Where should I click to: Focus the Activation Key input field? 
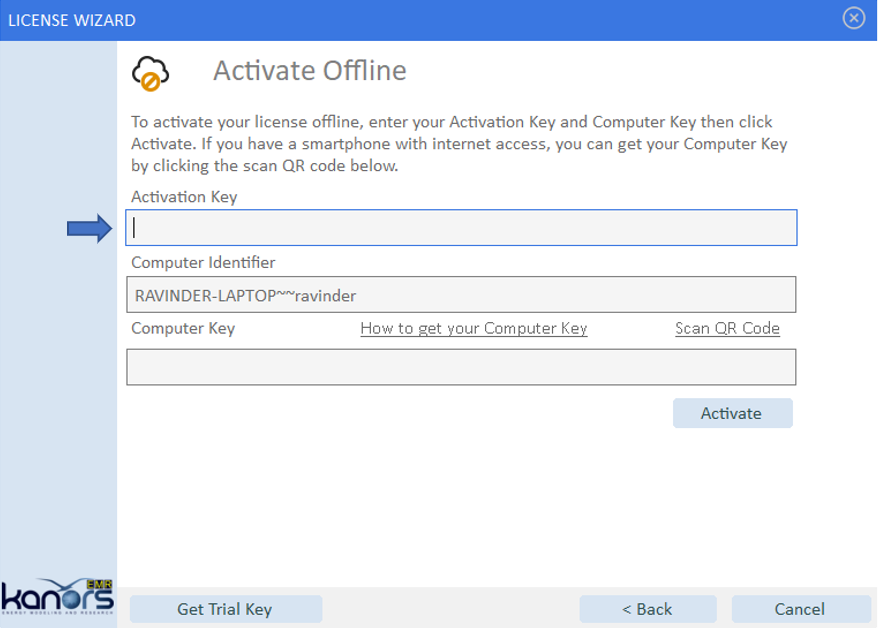[461, 228]
